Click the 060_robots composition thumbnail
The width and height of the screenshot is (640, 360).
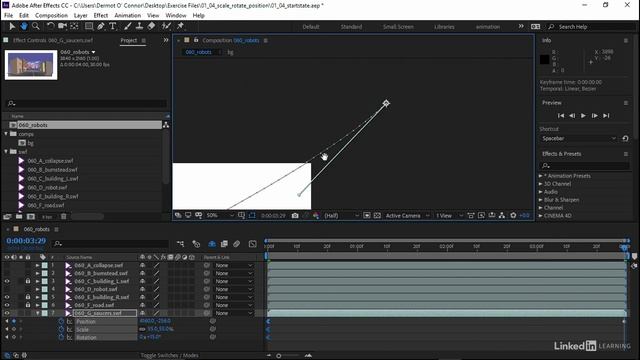31,65
